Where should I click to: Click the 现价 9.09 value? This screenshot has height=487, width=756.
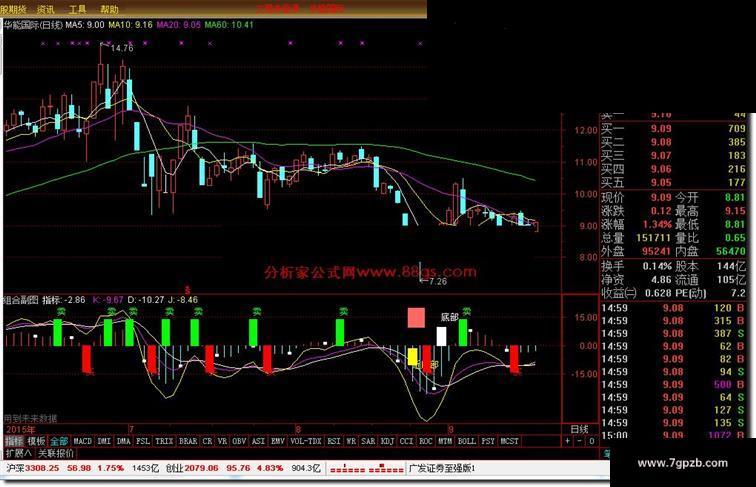pyautogui.click(x=661, y=197)
